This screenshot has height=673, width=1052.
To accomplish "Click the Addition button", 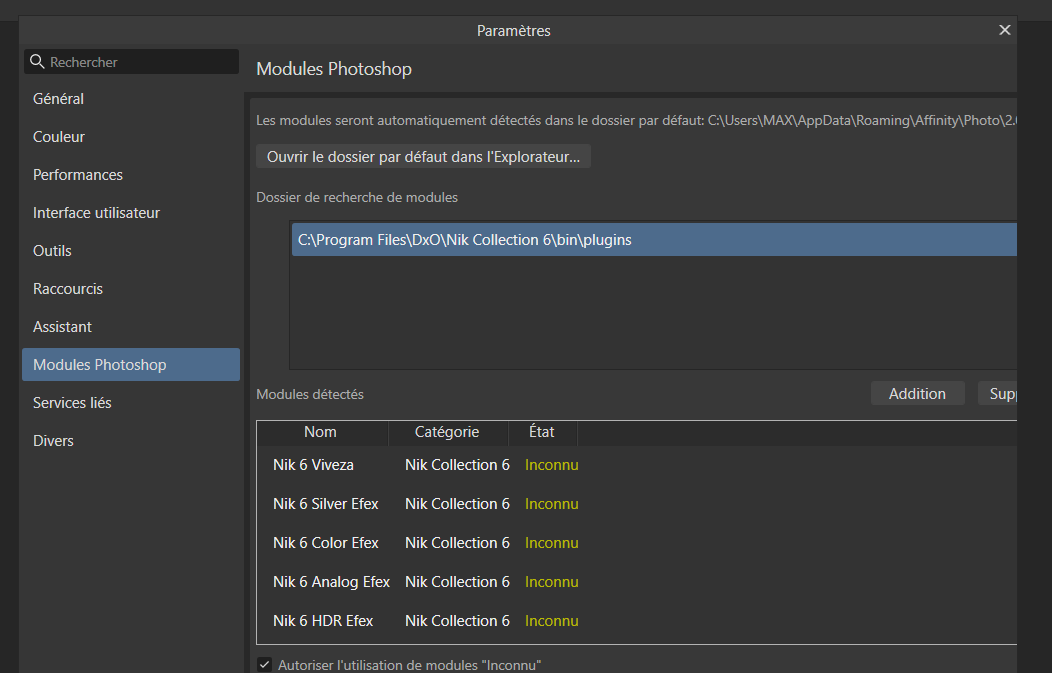I will [x=917, y=394].
